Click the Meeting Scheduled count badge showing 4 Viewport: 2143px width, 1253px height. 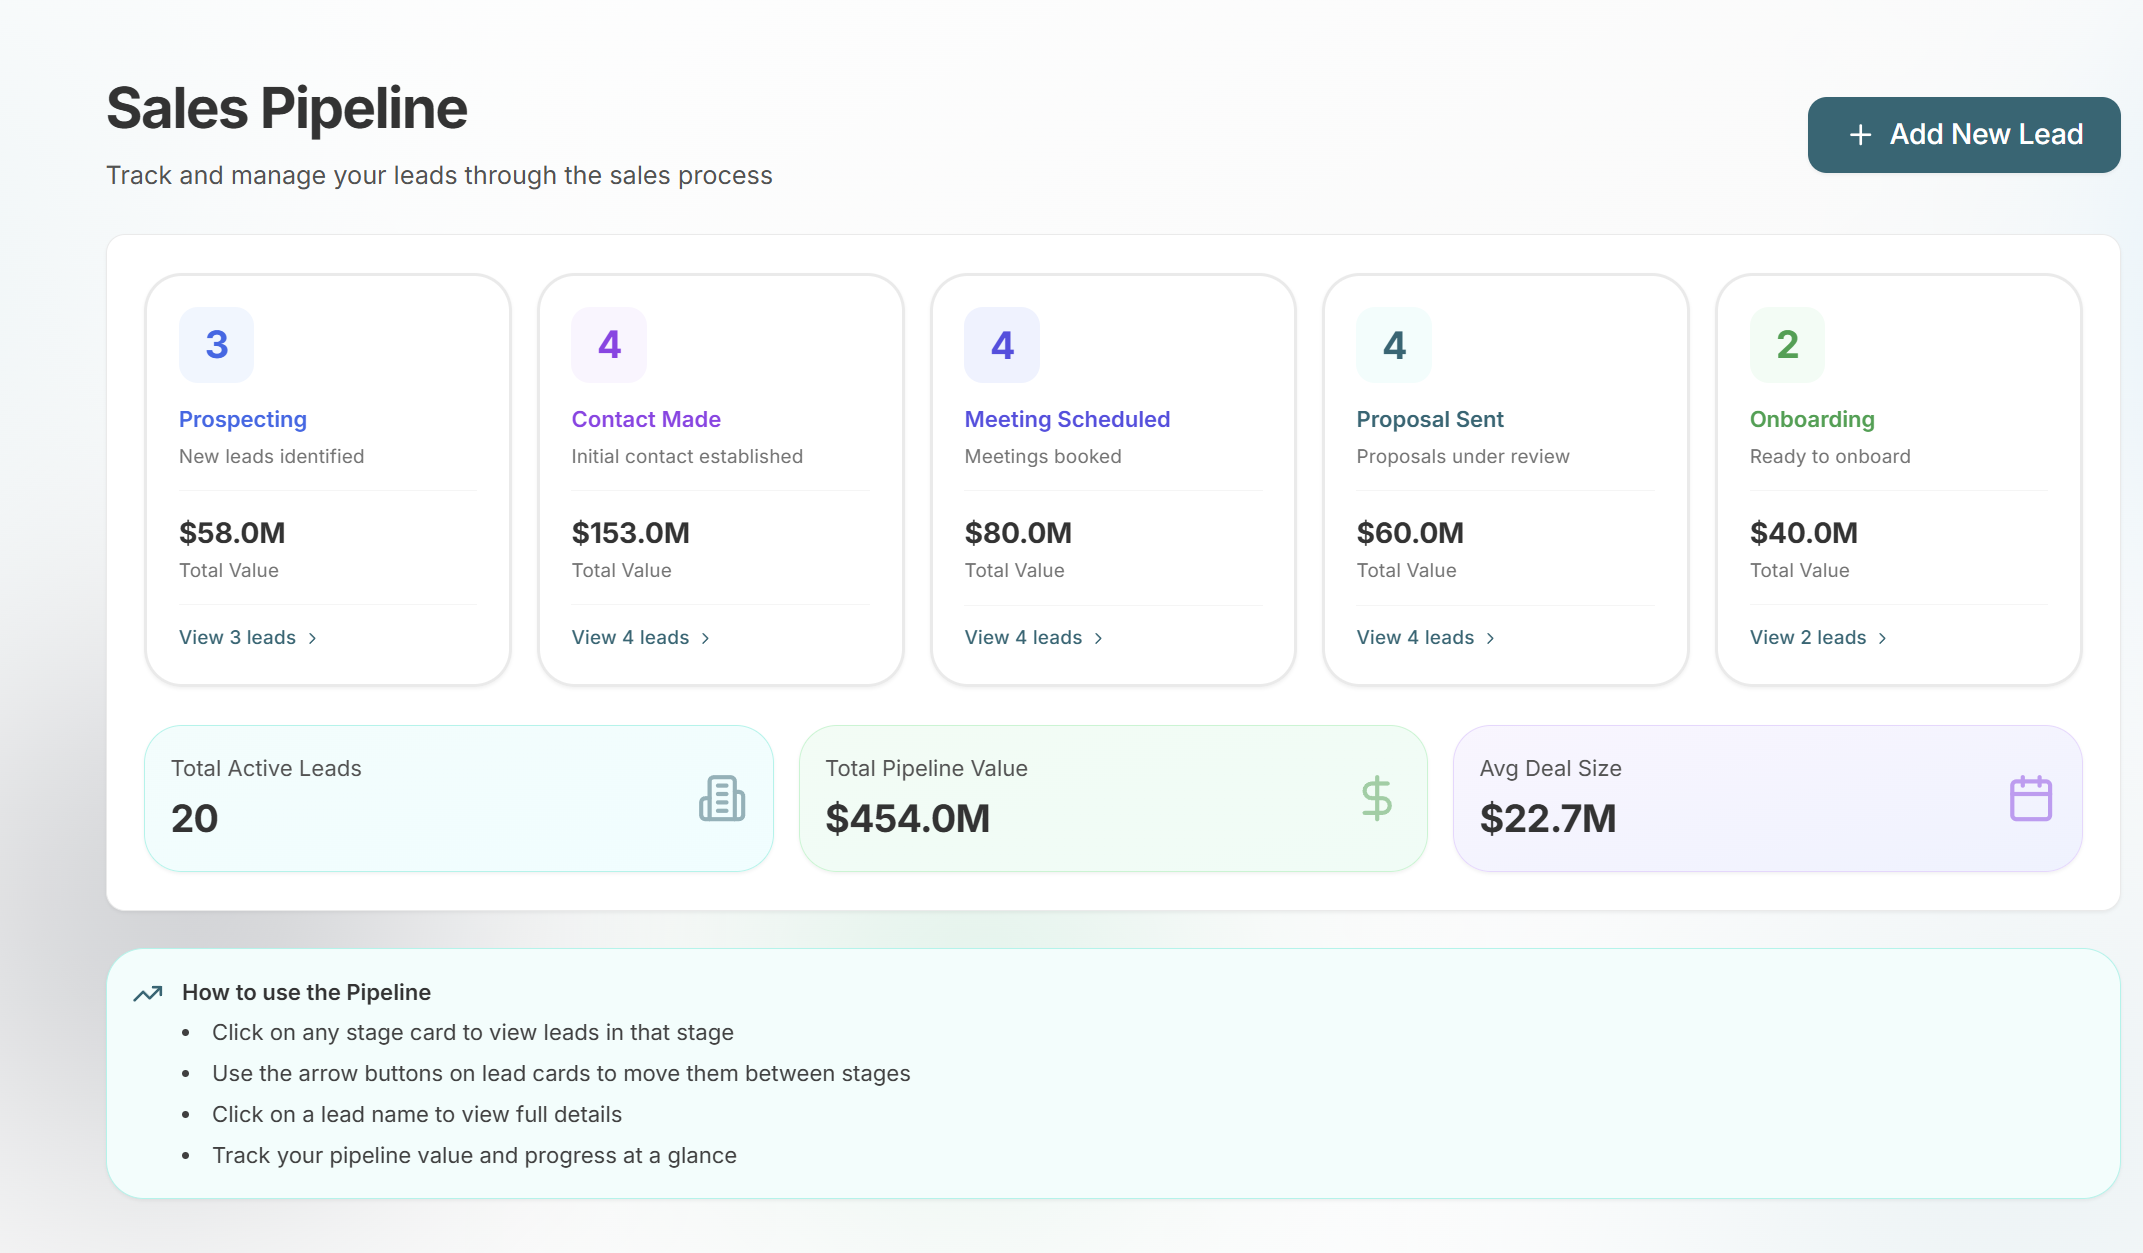click(1002, 345)
